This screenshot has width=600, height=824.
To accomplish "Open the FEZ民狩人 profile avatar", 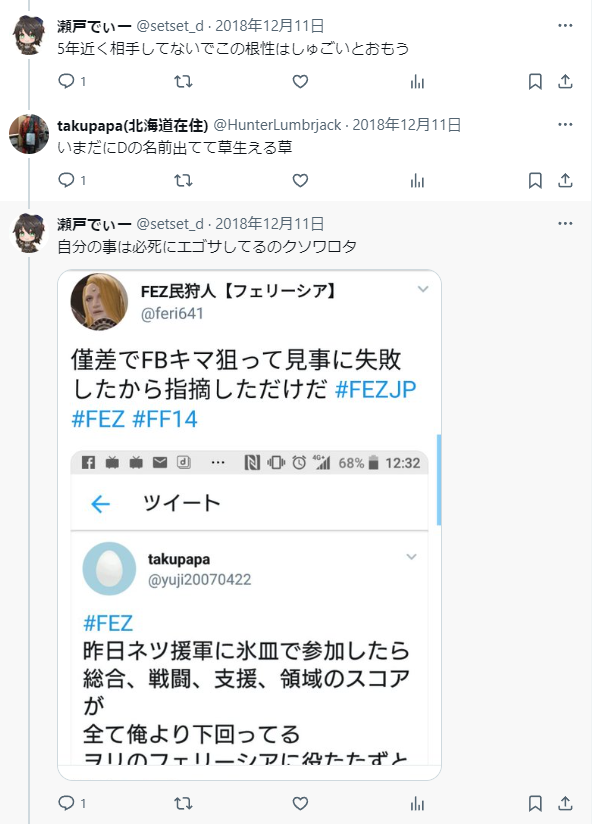I will pyautogui.click(x=99, y=300).
